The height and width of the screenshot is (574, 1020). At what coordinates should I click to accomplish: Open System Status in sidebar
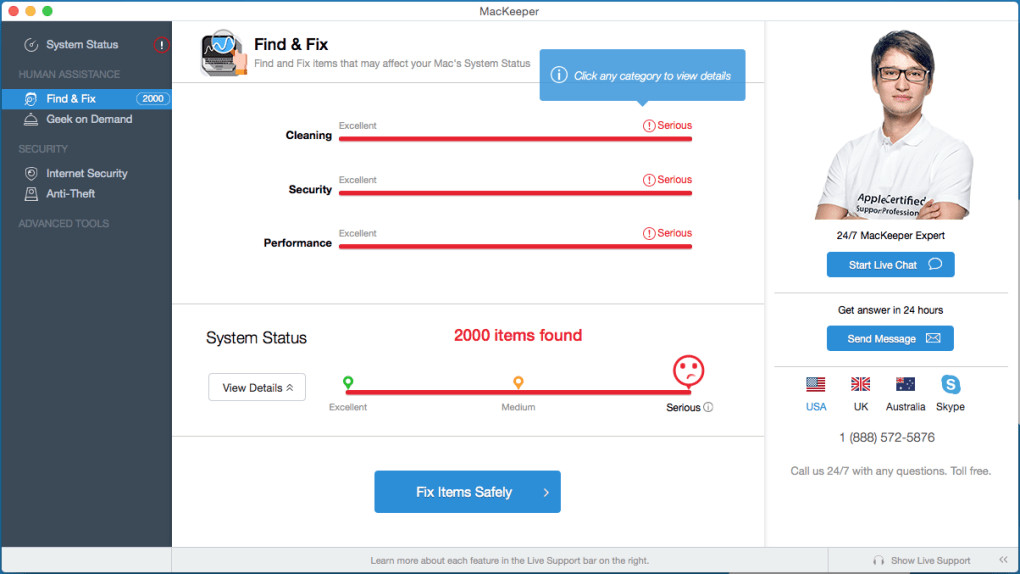[x=82, y=44]
